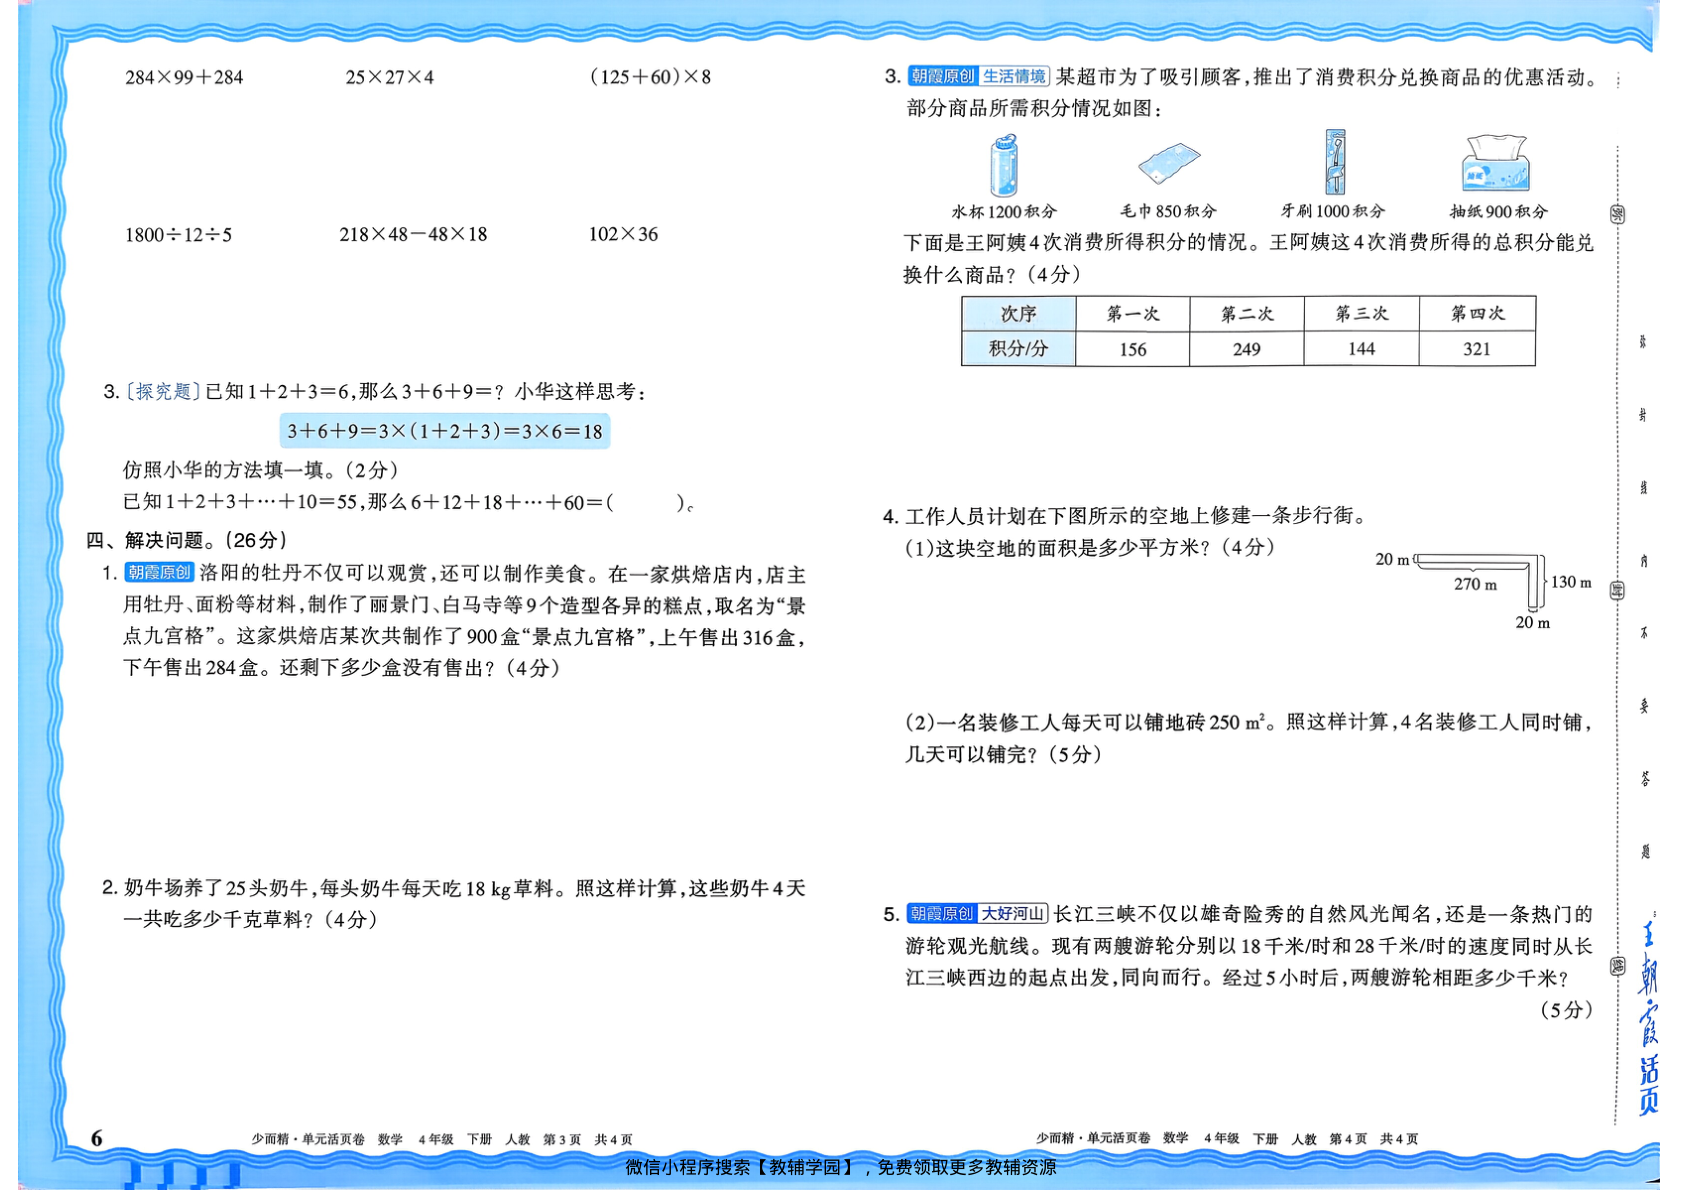Image resolution: width=1682 pixels, height=1190 pixels.
Task: Click the 270 m dimension label
Action: point(1475,584)
